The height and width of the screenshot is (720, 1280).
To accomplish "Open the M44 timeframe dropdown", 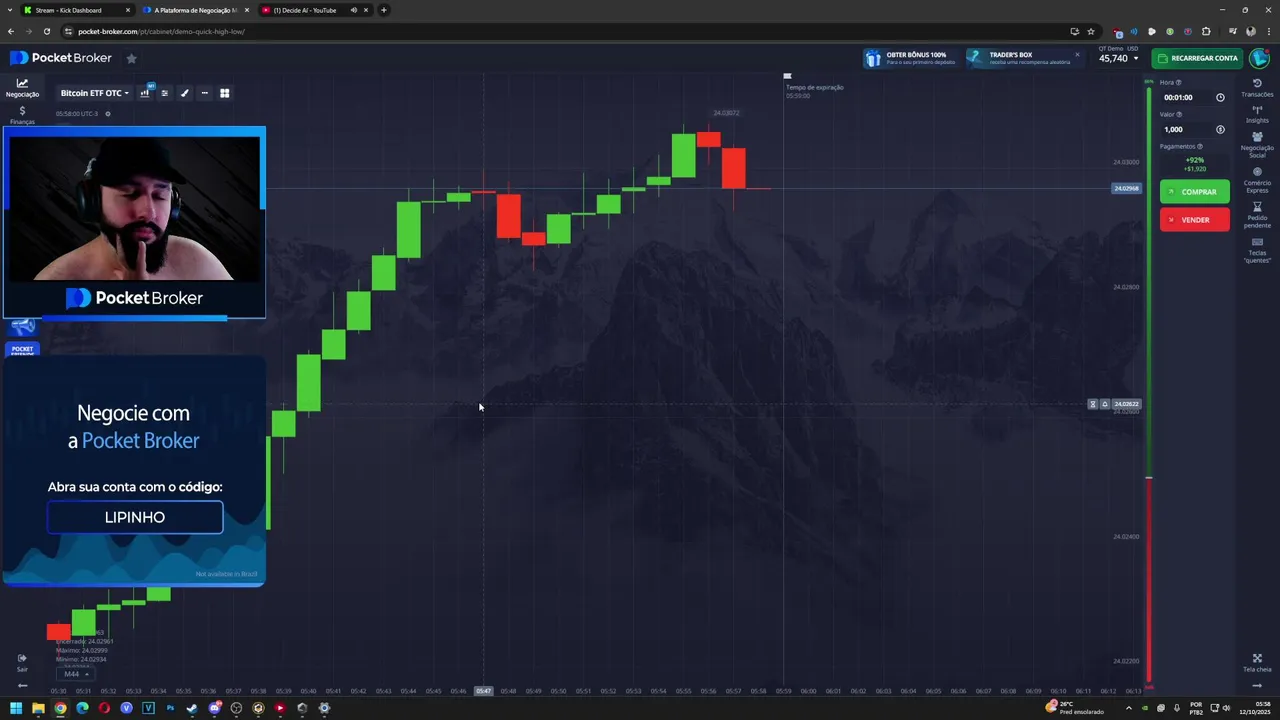I will pyautogui.click(x=75, y=674).
